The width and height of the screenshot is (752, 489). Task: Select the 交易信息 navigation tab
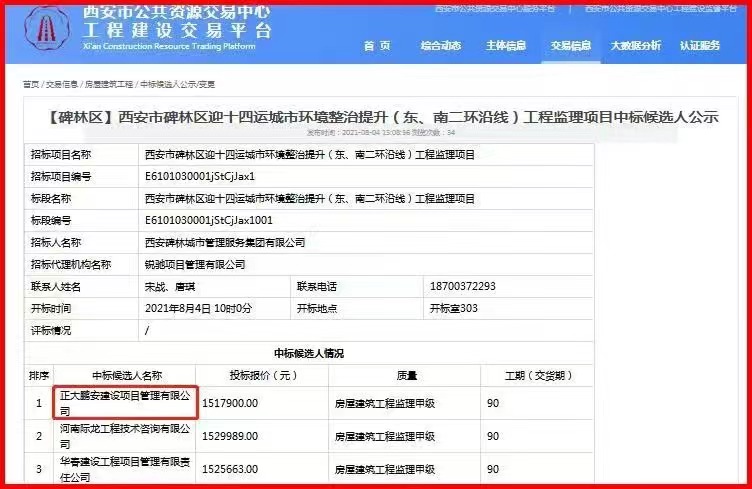[571, 46]
